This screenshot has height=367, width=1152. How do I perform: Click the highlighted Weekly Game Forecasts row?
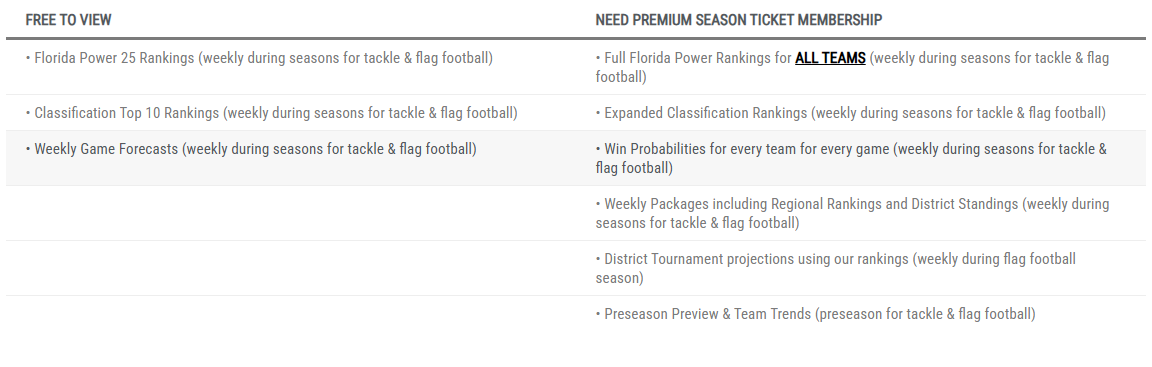[x=576, y=159]
